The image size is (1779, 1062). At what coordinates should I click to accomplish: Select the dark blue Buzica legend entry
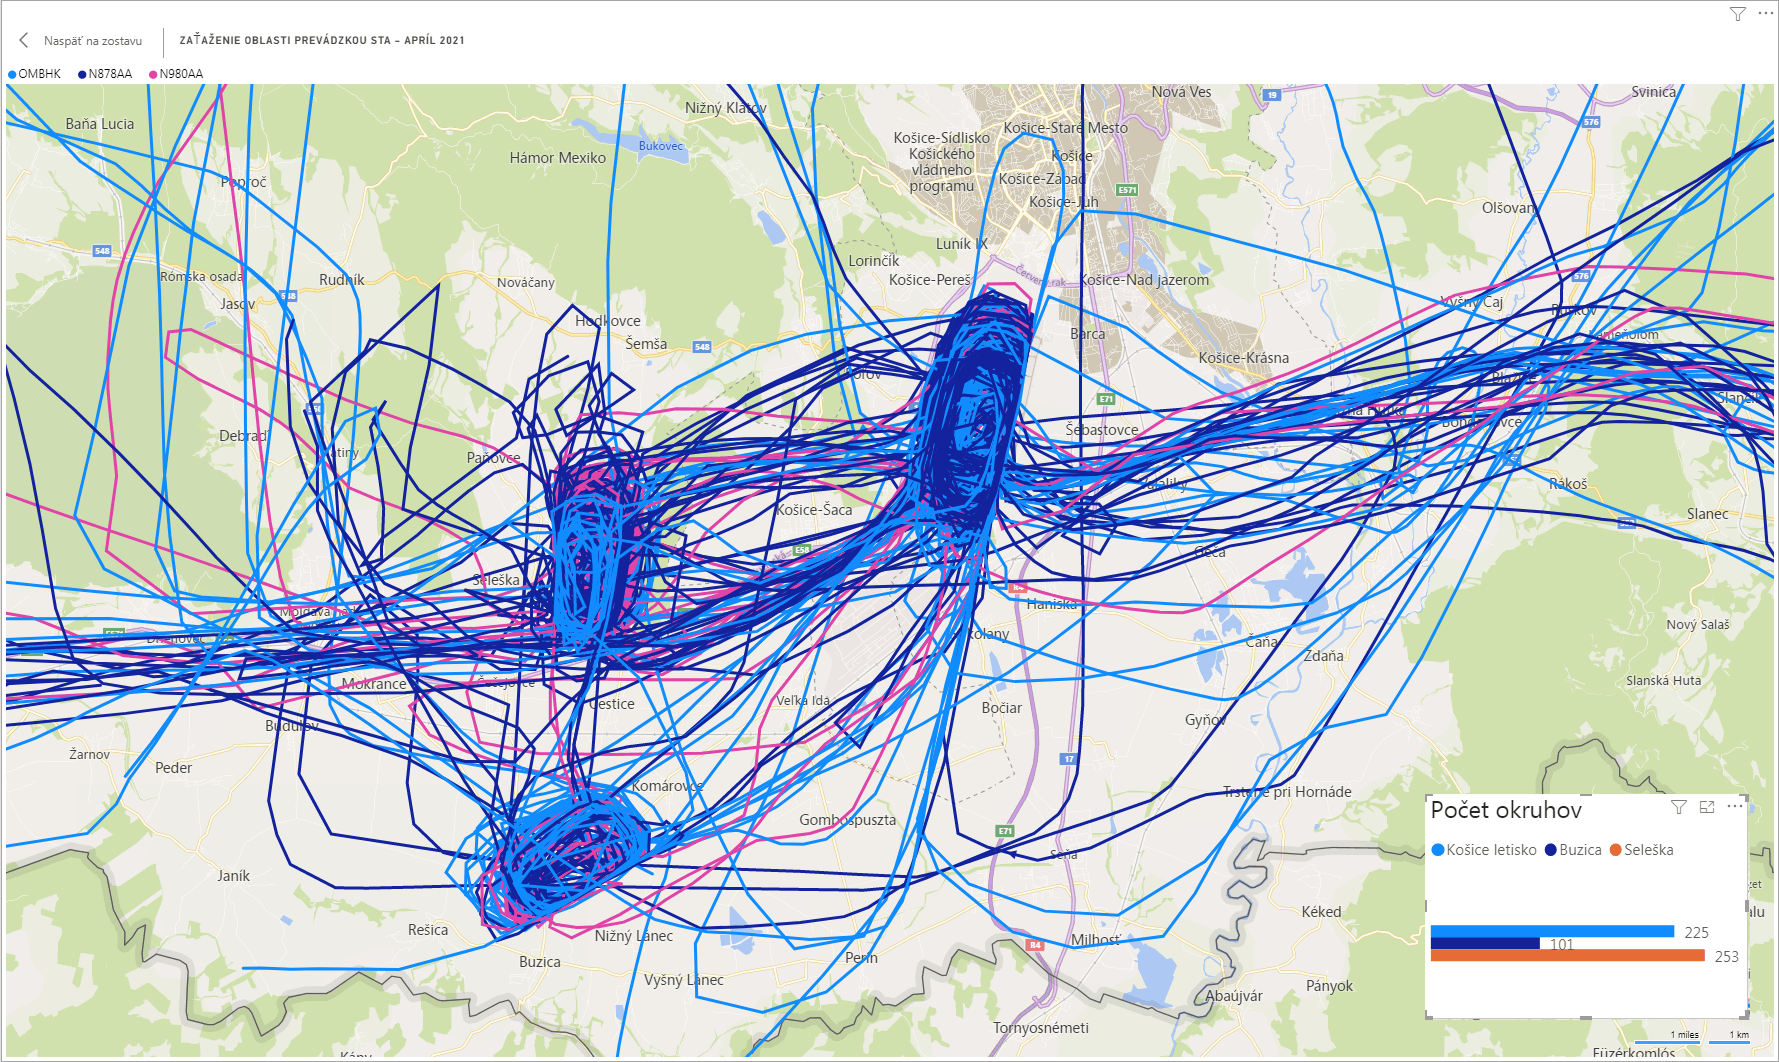(x=1579, y=850)
